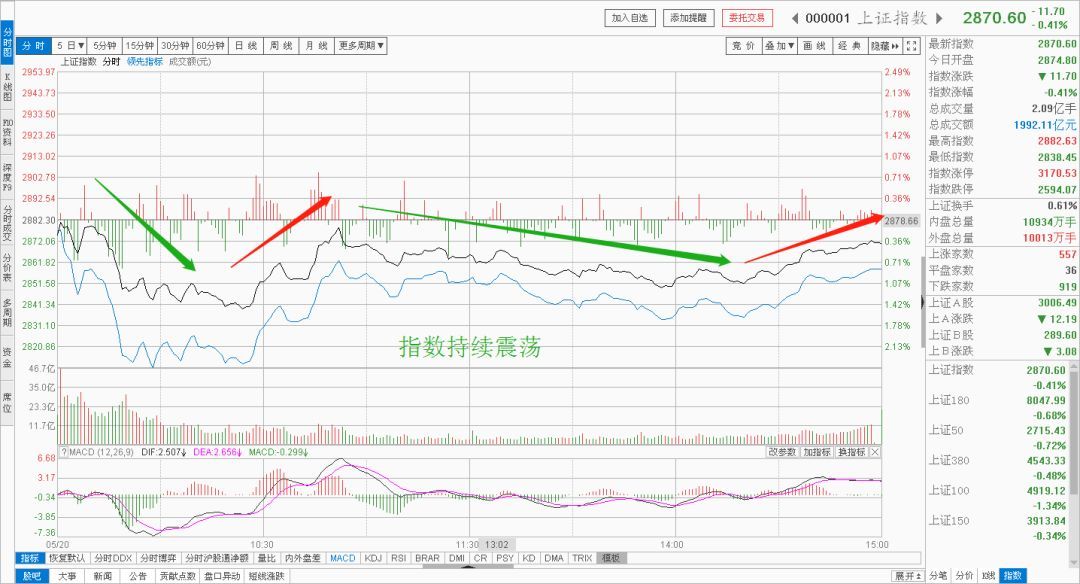Toggle fullscreen chart icon
Viewport: 1080px width, 584px height.
[x=912, y=46]
